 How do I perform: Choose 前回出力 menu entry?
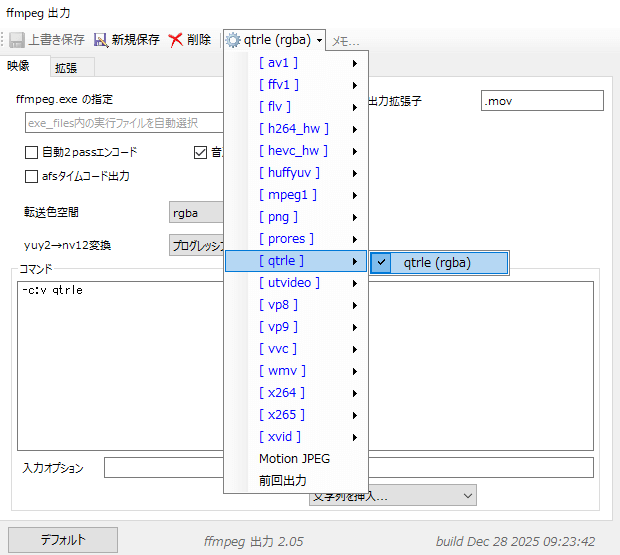tap(283, 481)
